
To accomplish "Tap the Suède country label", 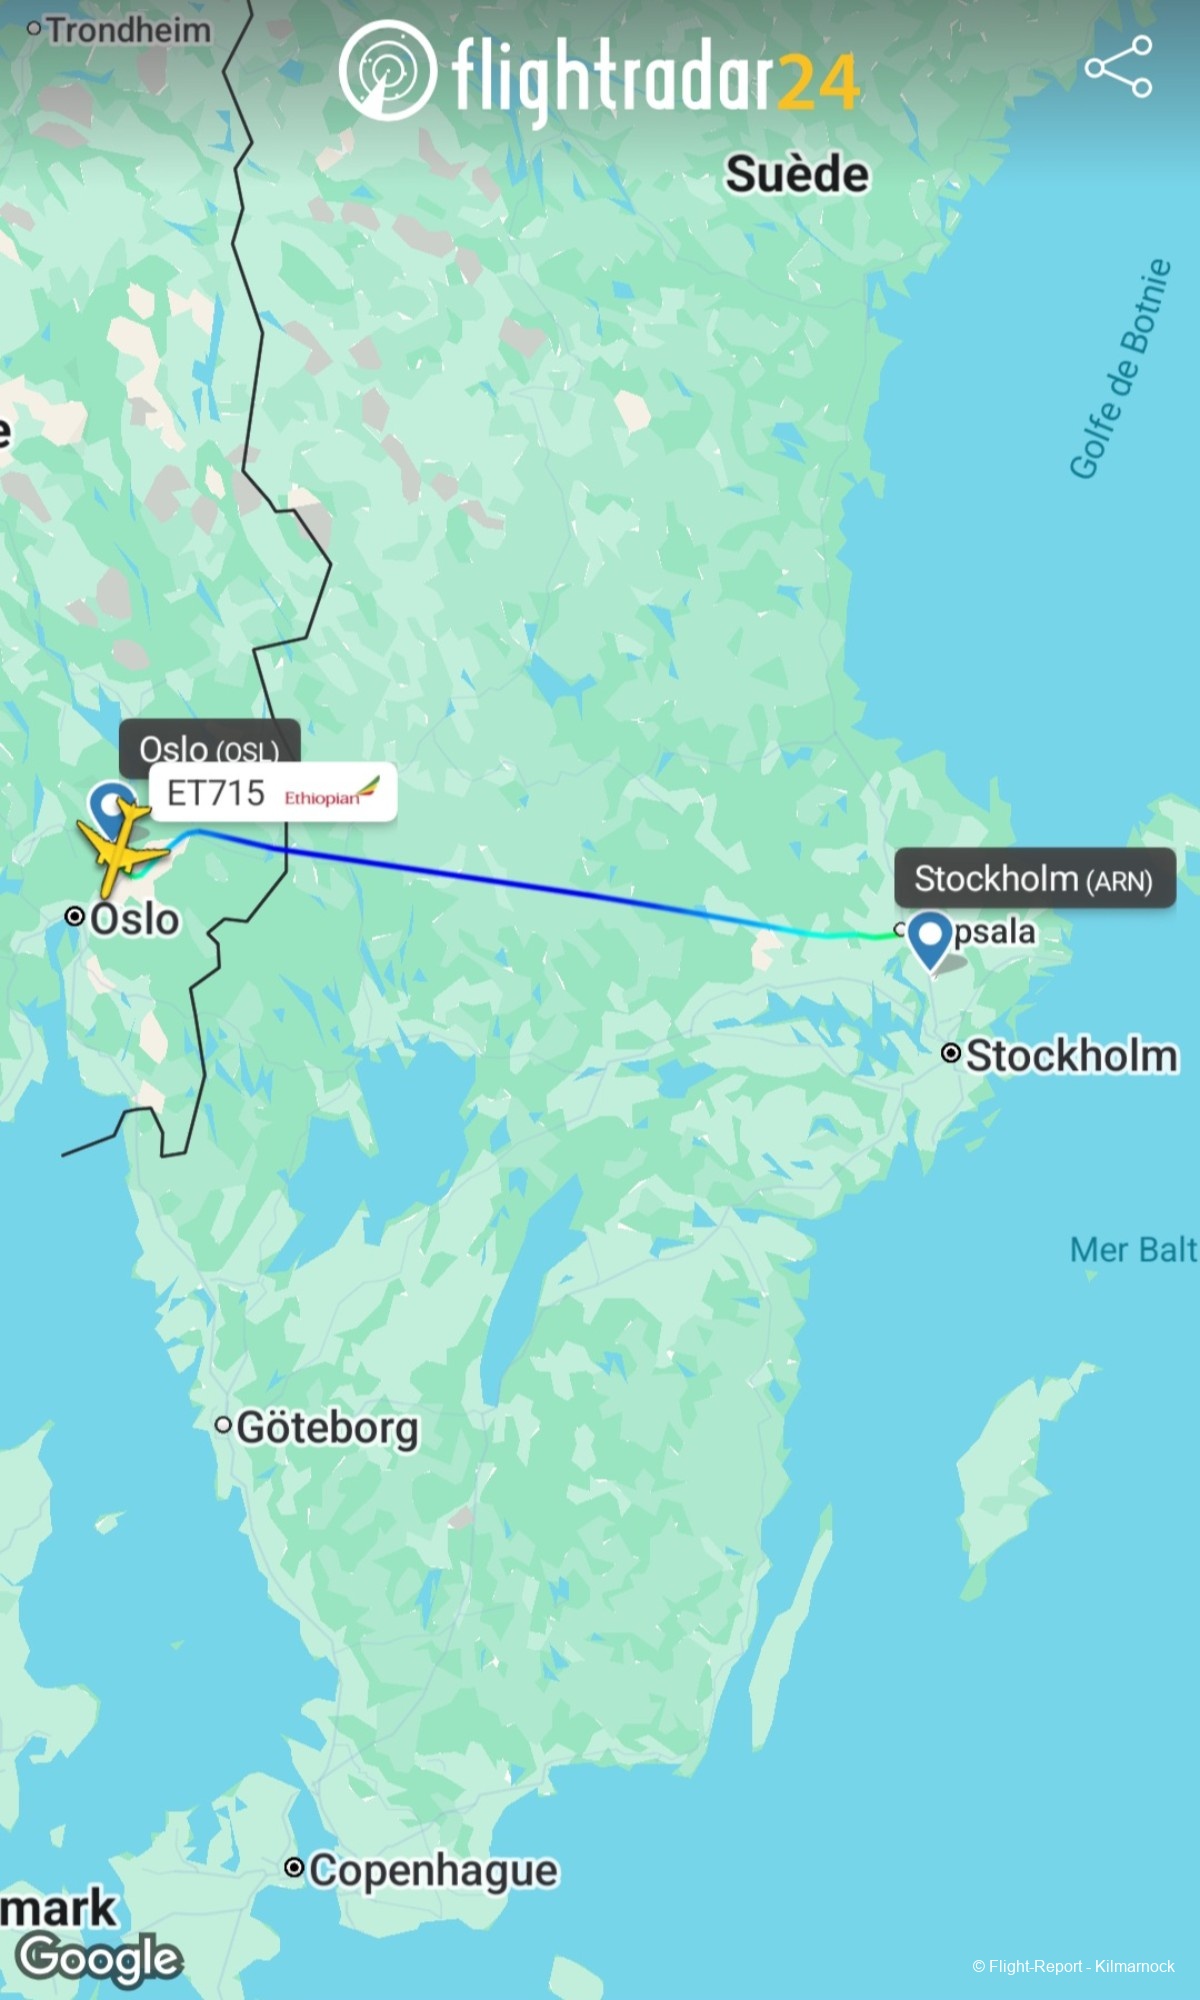I will click(797, 174).
